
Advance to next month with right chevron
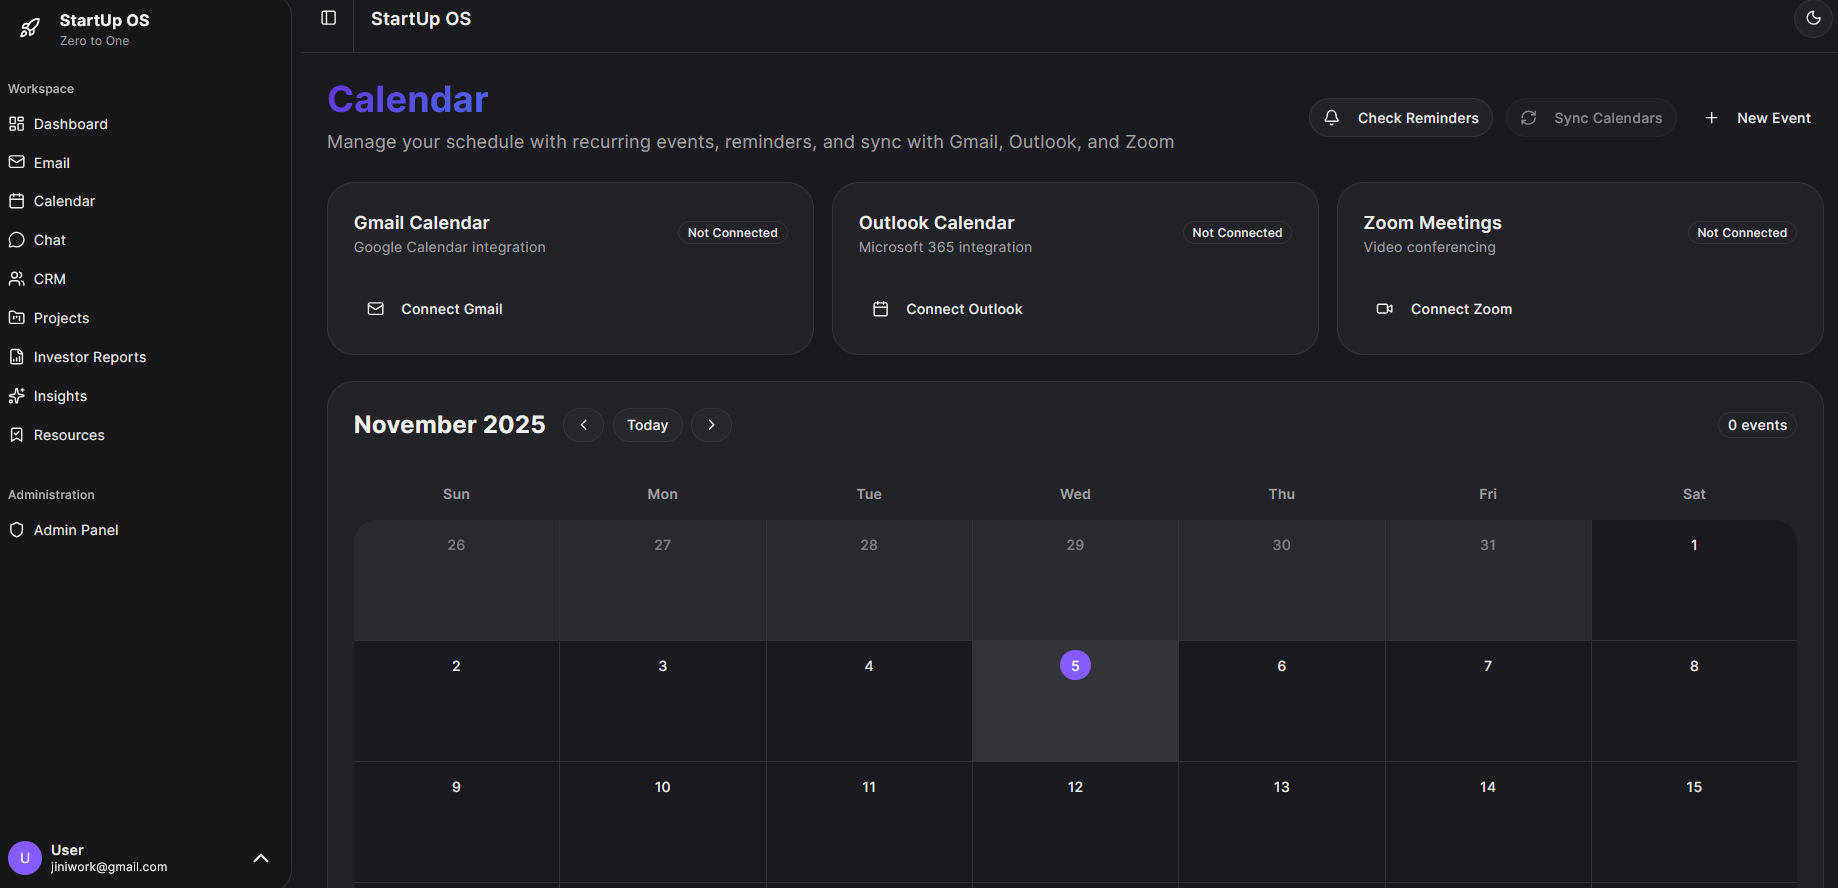click(x=711, y=425)
